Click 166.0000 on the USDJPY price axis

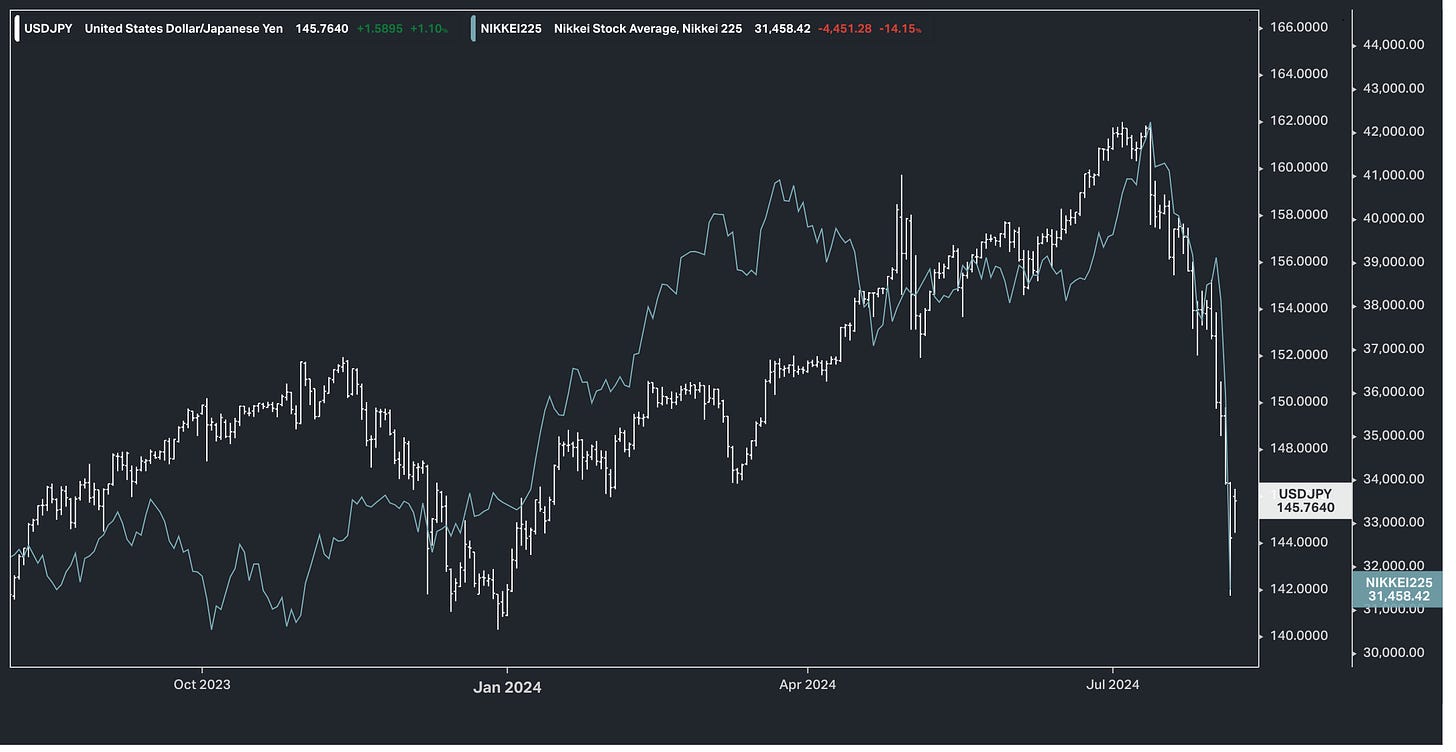1299,27
